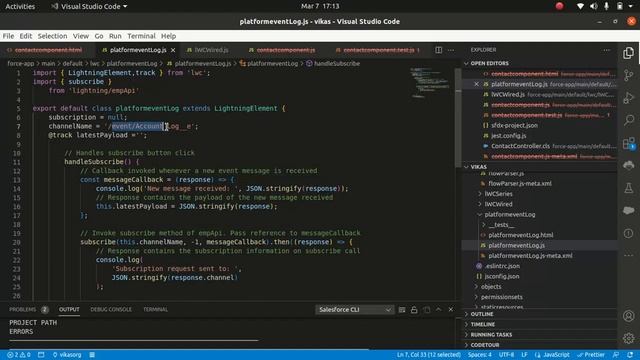This screenshot has width=640, height=360.
Task: Open sfdx-project.json in Open Editors
Action: [x=514, y=125]
